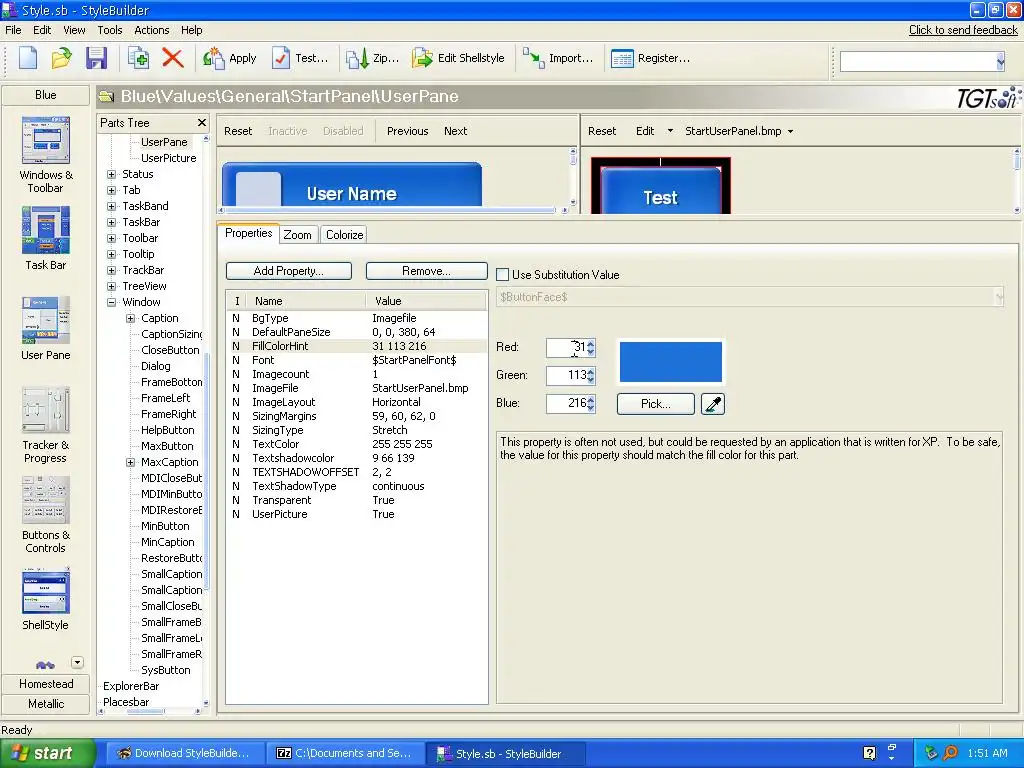Enable the Use Substitution Value checkbox

click(503, 275)
